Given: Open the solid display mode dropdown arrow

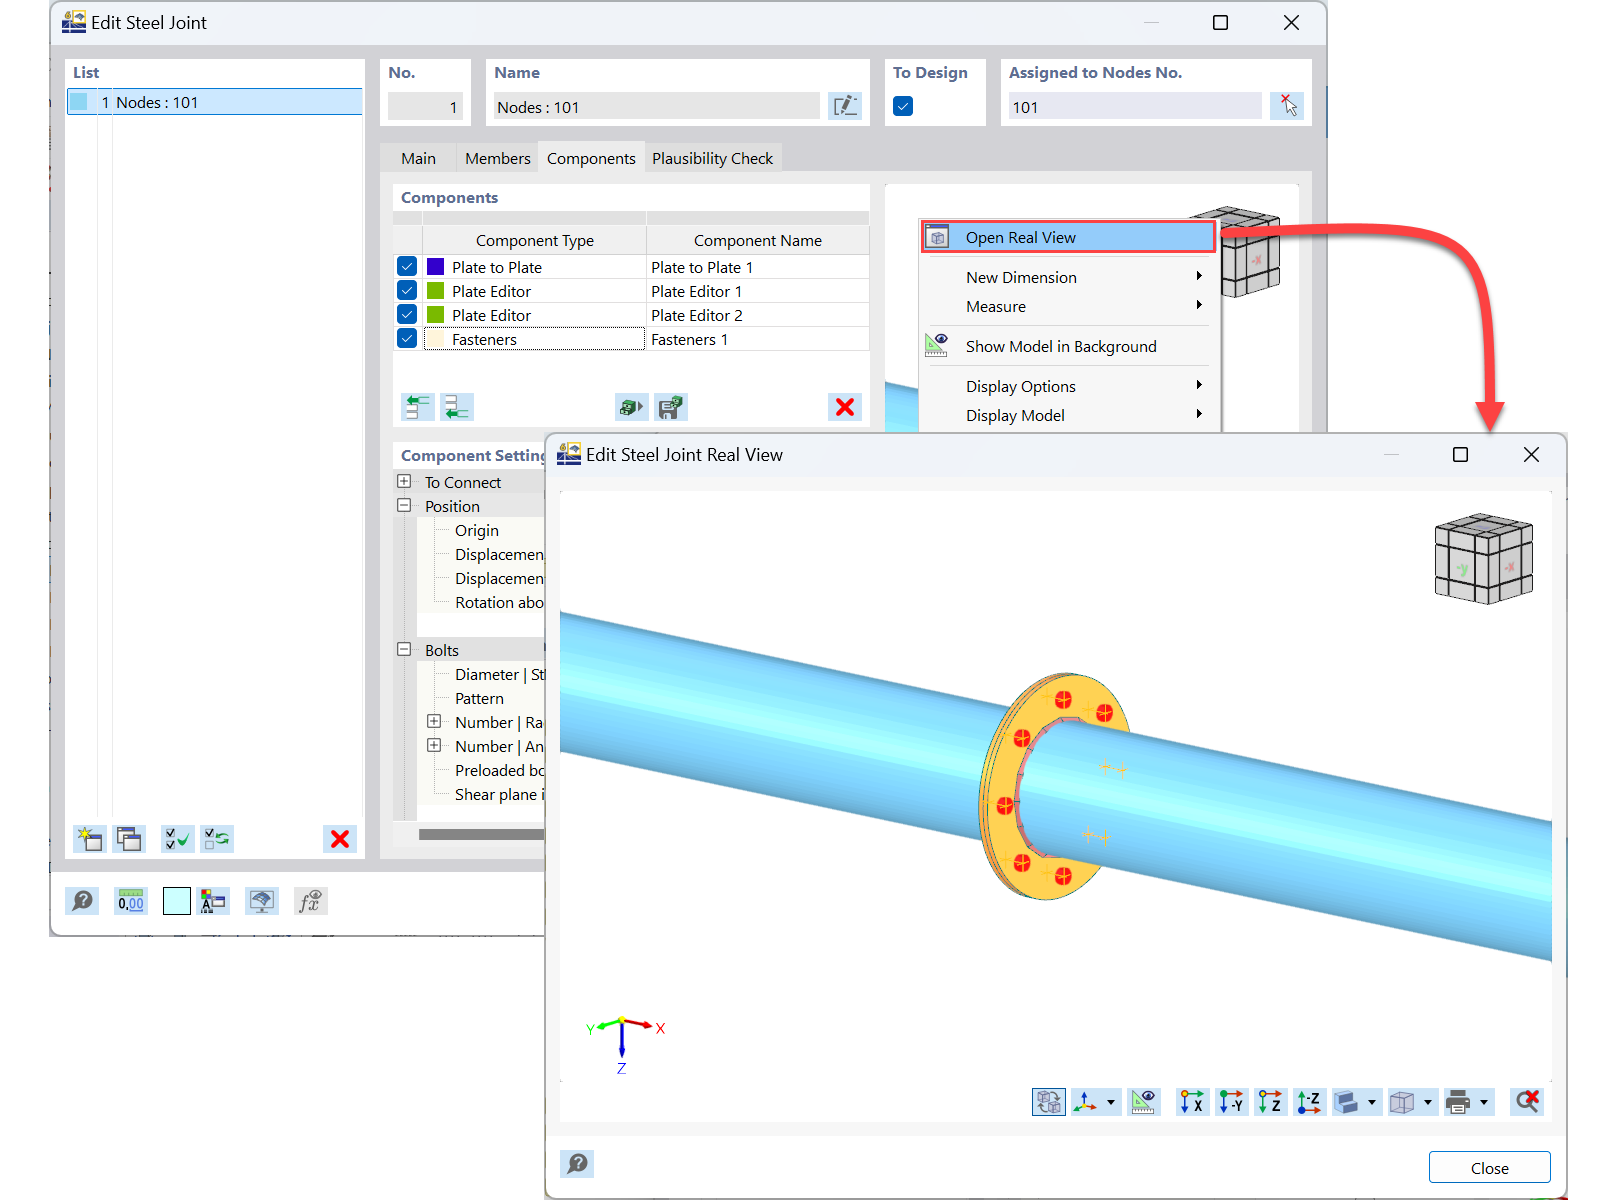Looking at the screenshot, I should click(x=1372, y=1103).
